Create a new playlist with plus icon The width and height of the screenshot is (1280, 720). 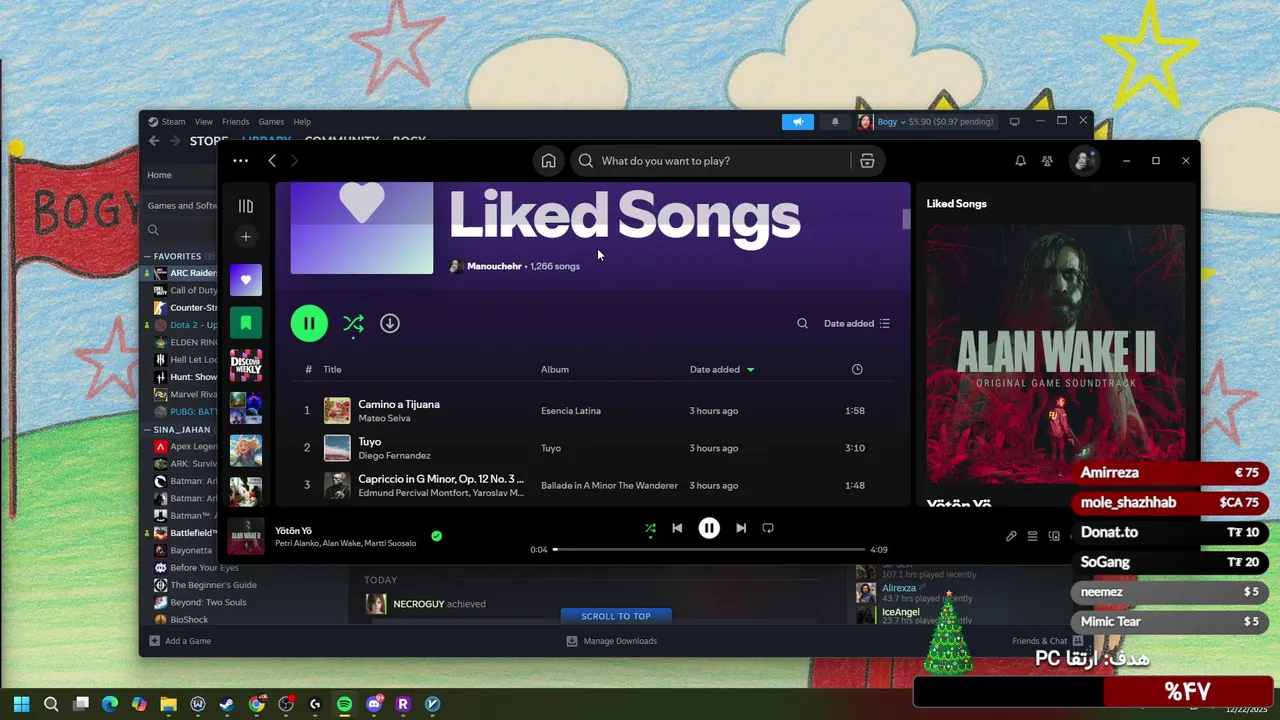click(x=246, y=237)
